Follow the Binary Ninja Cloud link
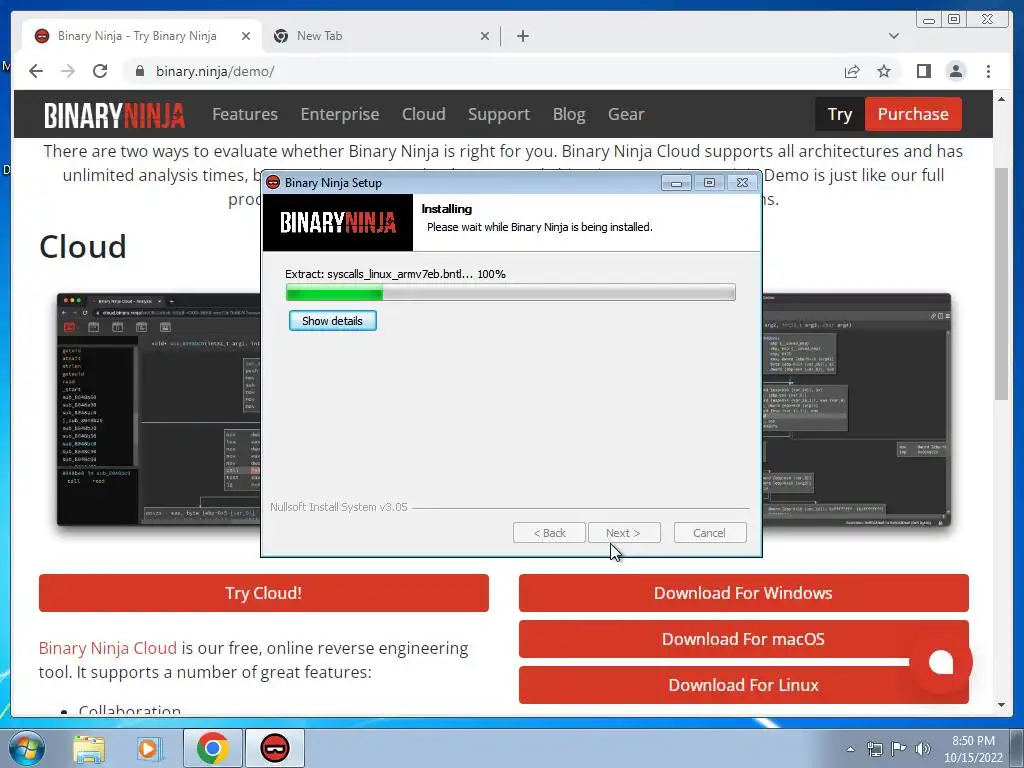 pyautogui.click(x=108, y=648)
